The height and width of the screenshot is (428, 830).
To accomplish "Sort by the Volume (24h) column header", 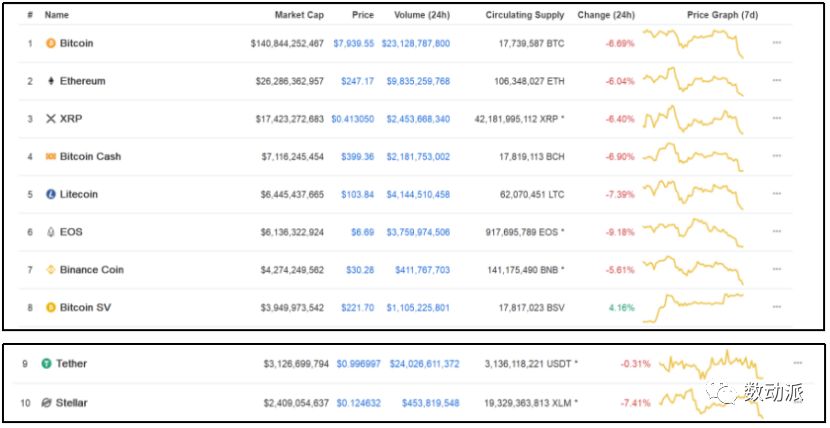I will [x=422, y=15].
